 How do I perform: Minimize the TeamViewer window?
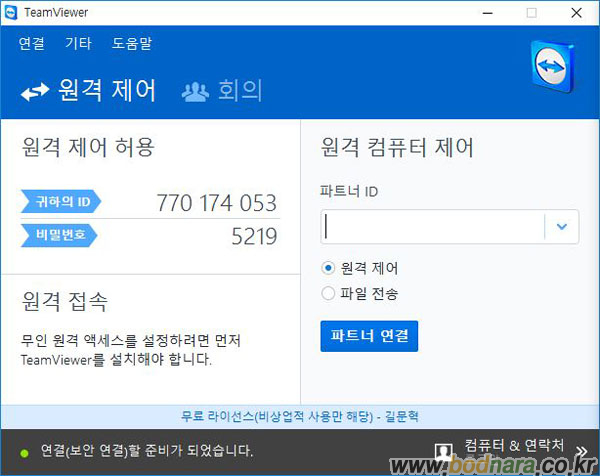(488, 13)
